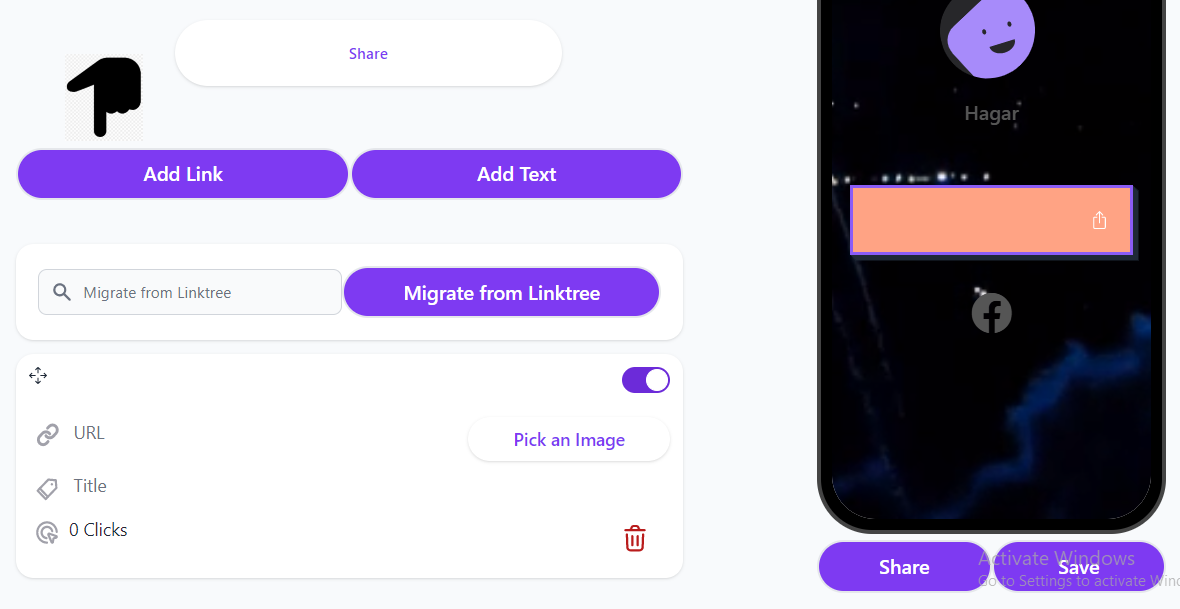Focus the Migrate from Linktree input field
The height and width of the screenshot is (609, 1180).
coord(190,292)
